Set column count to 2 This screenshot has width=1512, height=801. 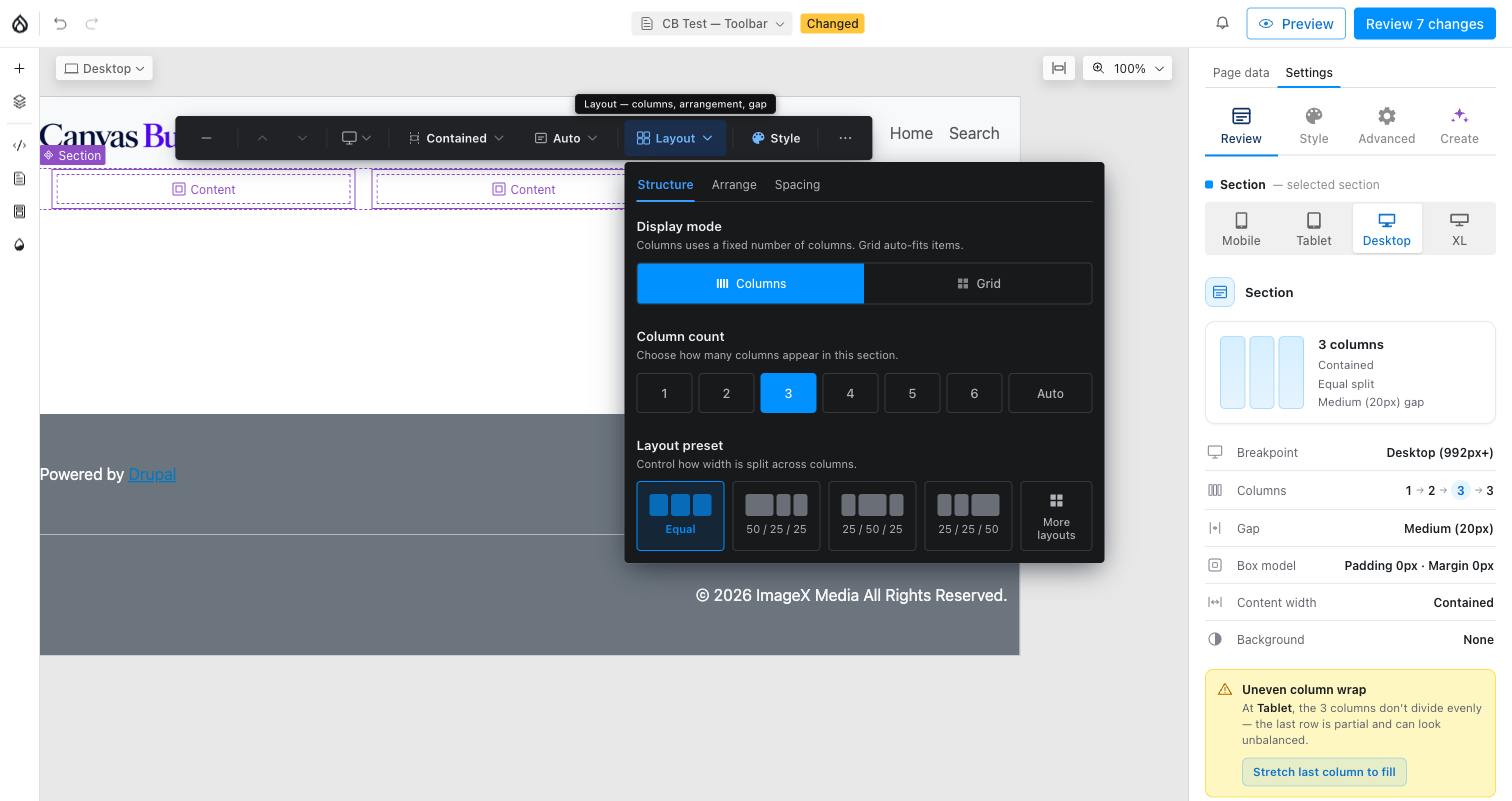click(x=726, y=393)
